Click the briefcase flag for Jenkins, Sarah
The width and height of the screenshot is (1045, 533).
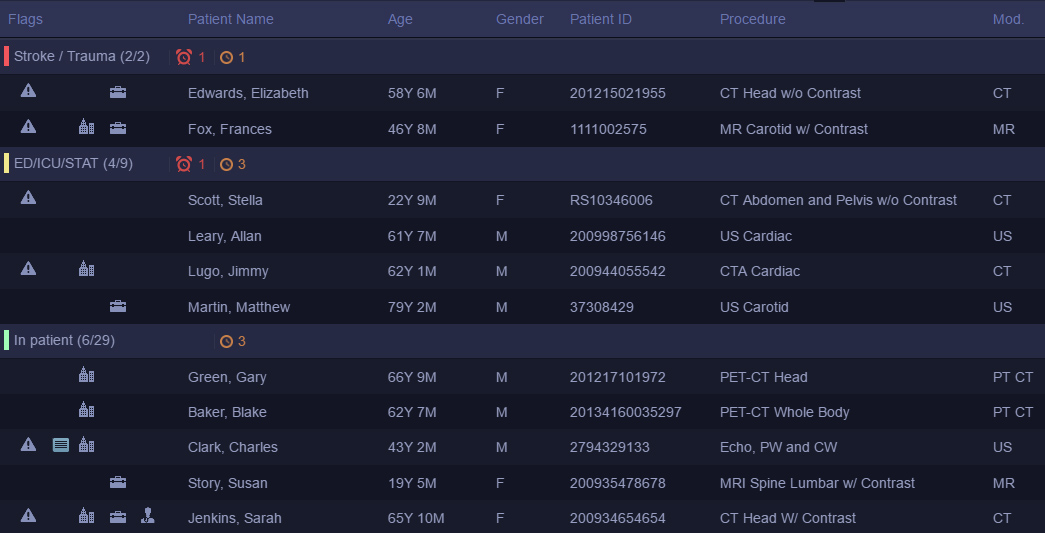coord(118,517)
